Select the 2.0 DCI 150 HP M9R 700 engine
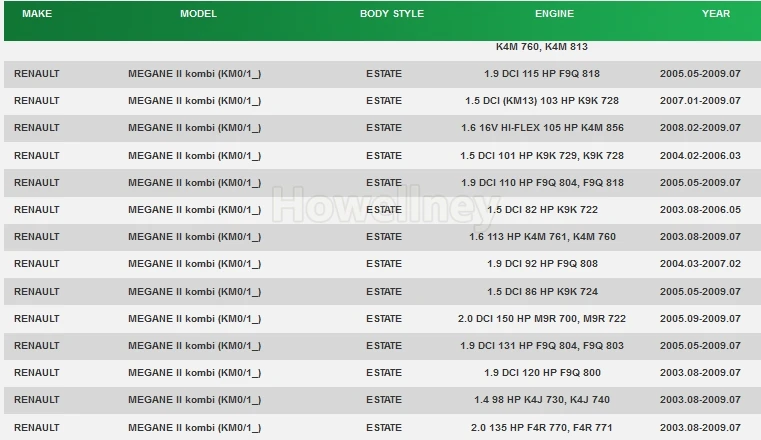 click(x=542, y=319)
